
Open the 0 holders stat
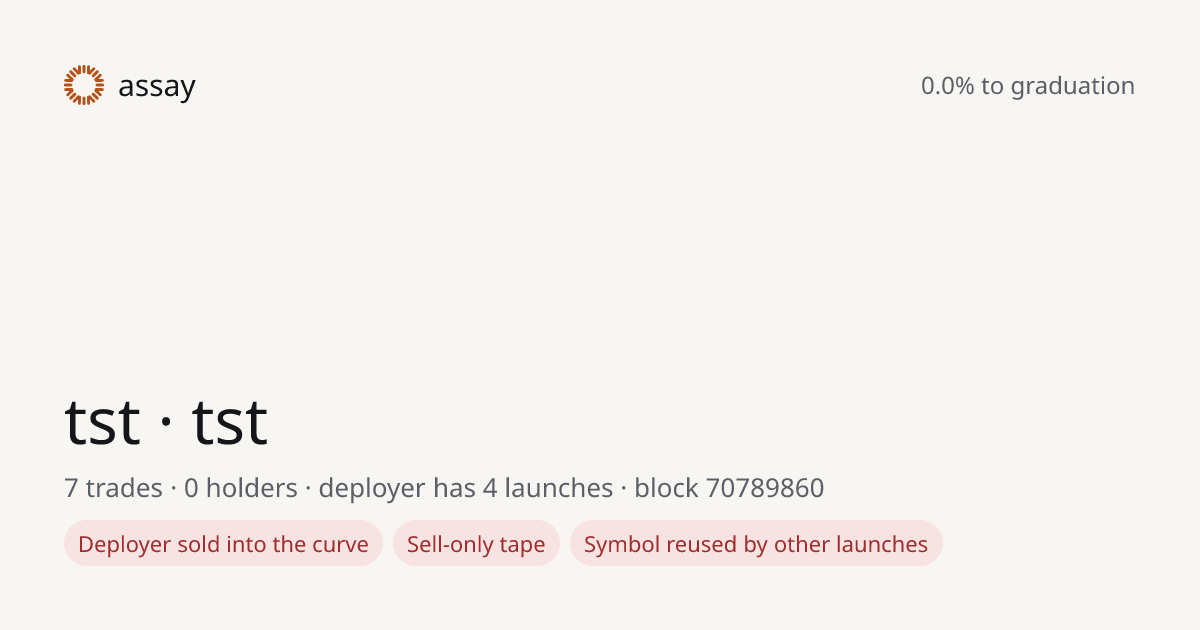tap(241, 488)
